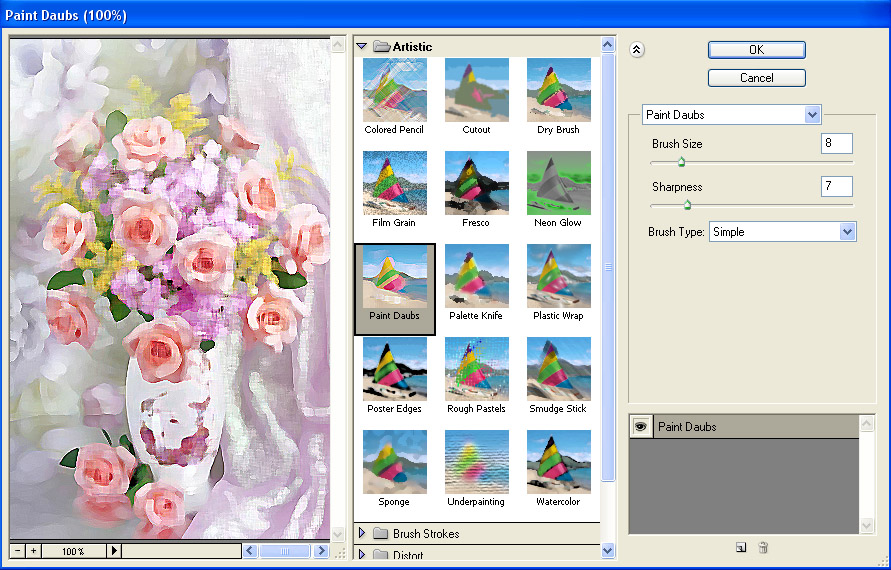891x570 pixels.
Task: Click the Artistic folder icon
Action: [x=382, y=46]
